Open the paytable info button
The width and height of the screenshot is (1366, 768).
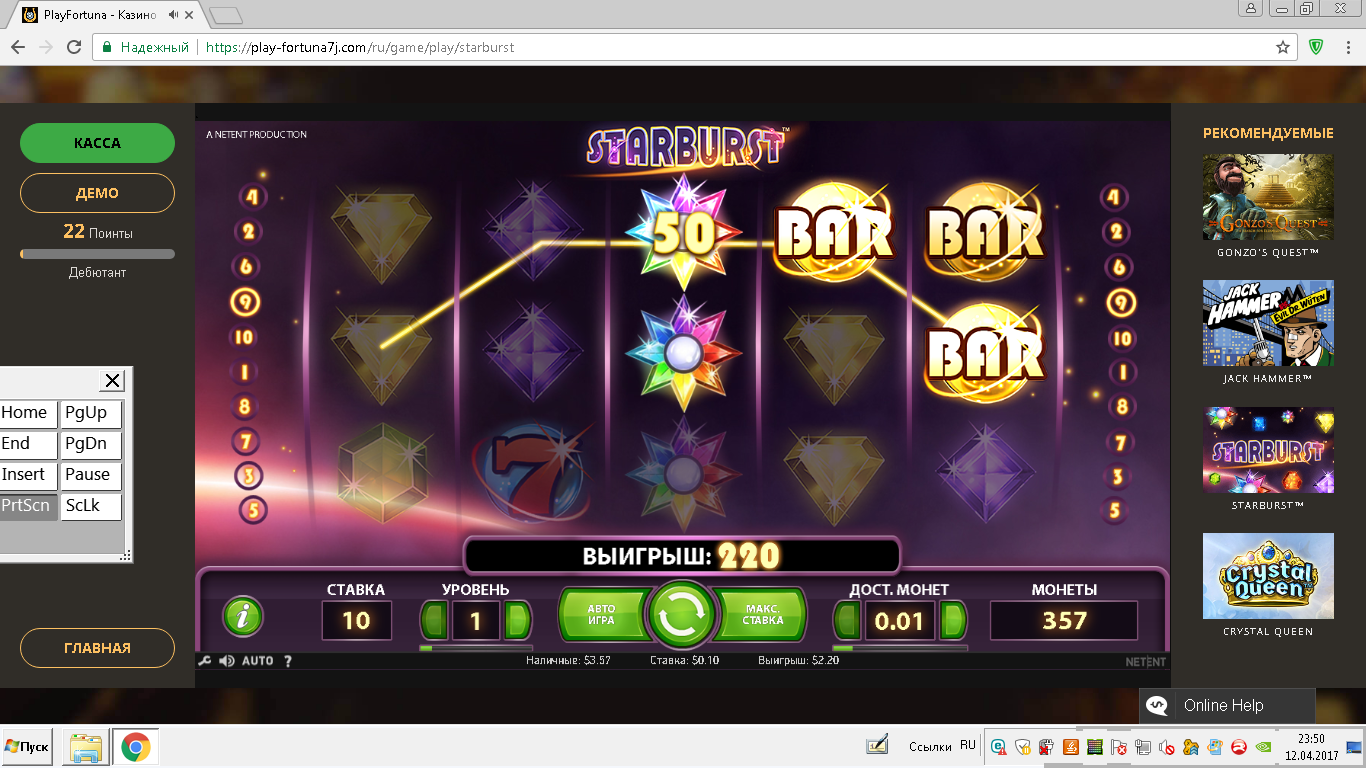click(x=242, y=616)
